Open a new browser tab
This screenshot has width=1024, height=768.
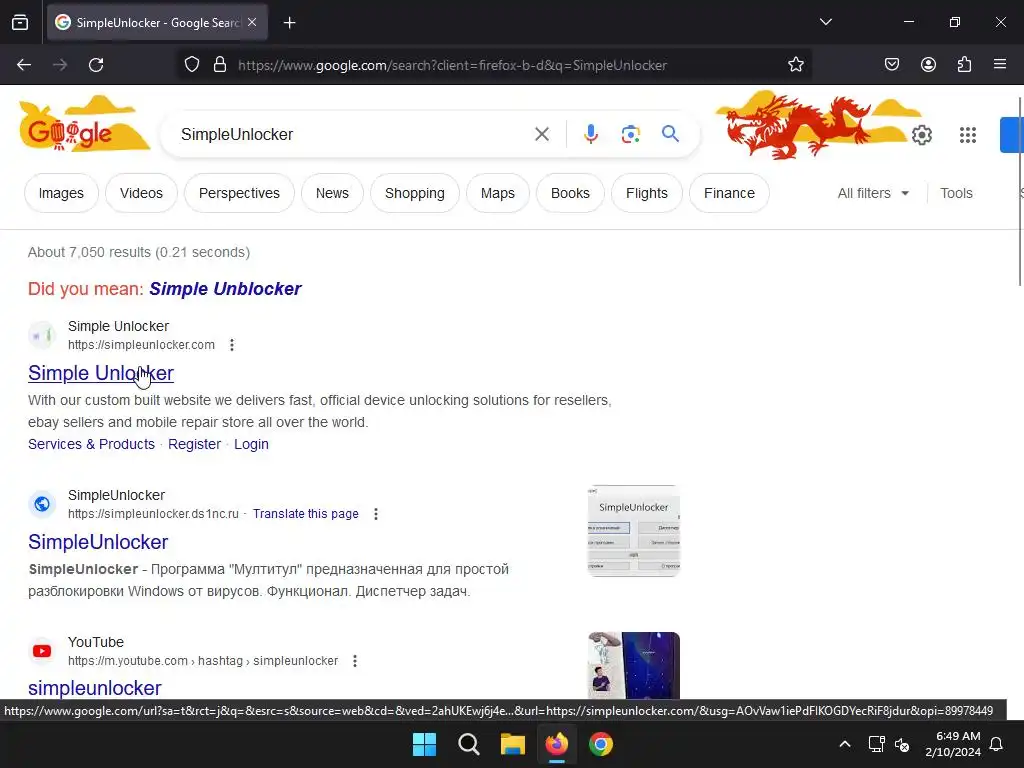coord(289,23)
